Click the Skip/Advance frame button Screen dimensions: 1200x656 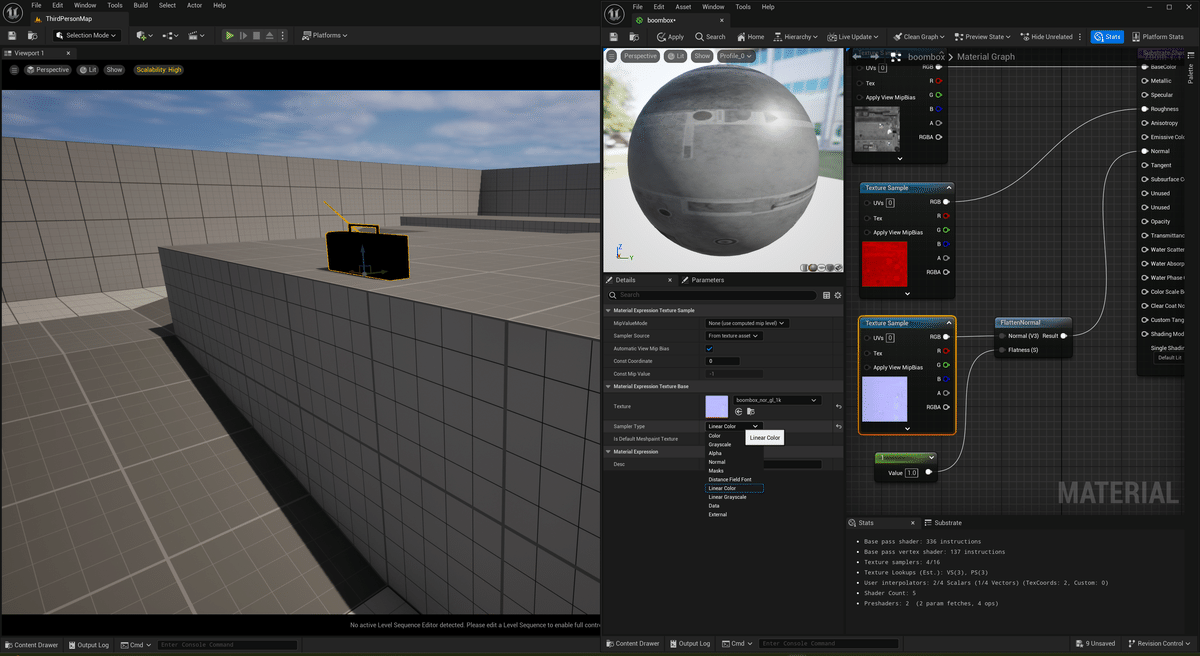(x=243, y=36)
